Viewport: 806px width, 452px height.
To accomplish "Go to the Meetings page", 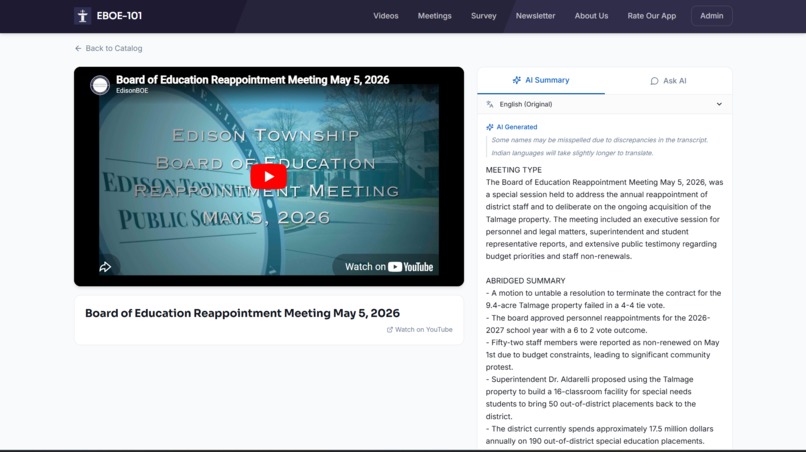I will coord(434,16).
